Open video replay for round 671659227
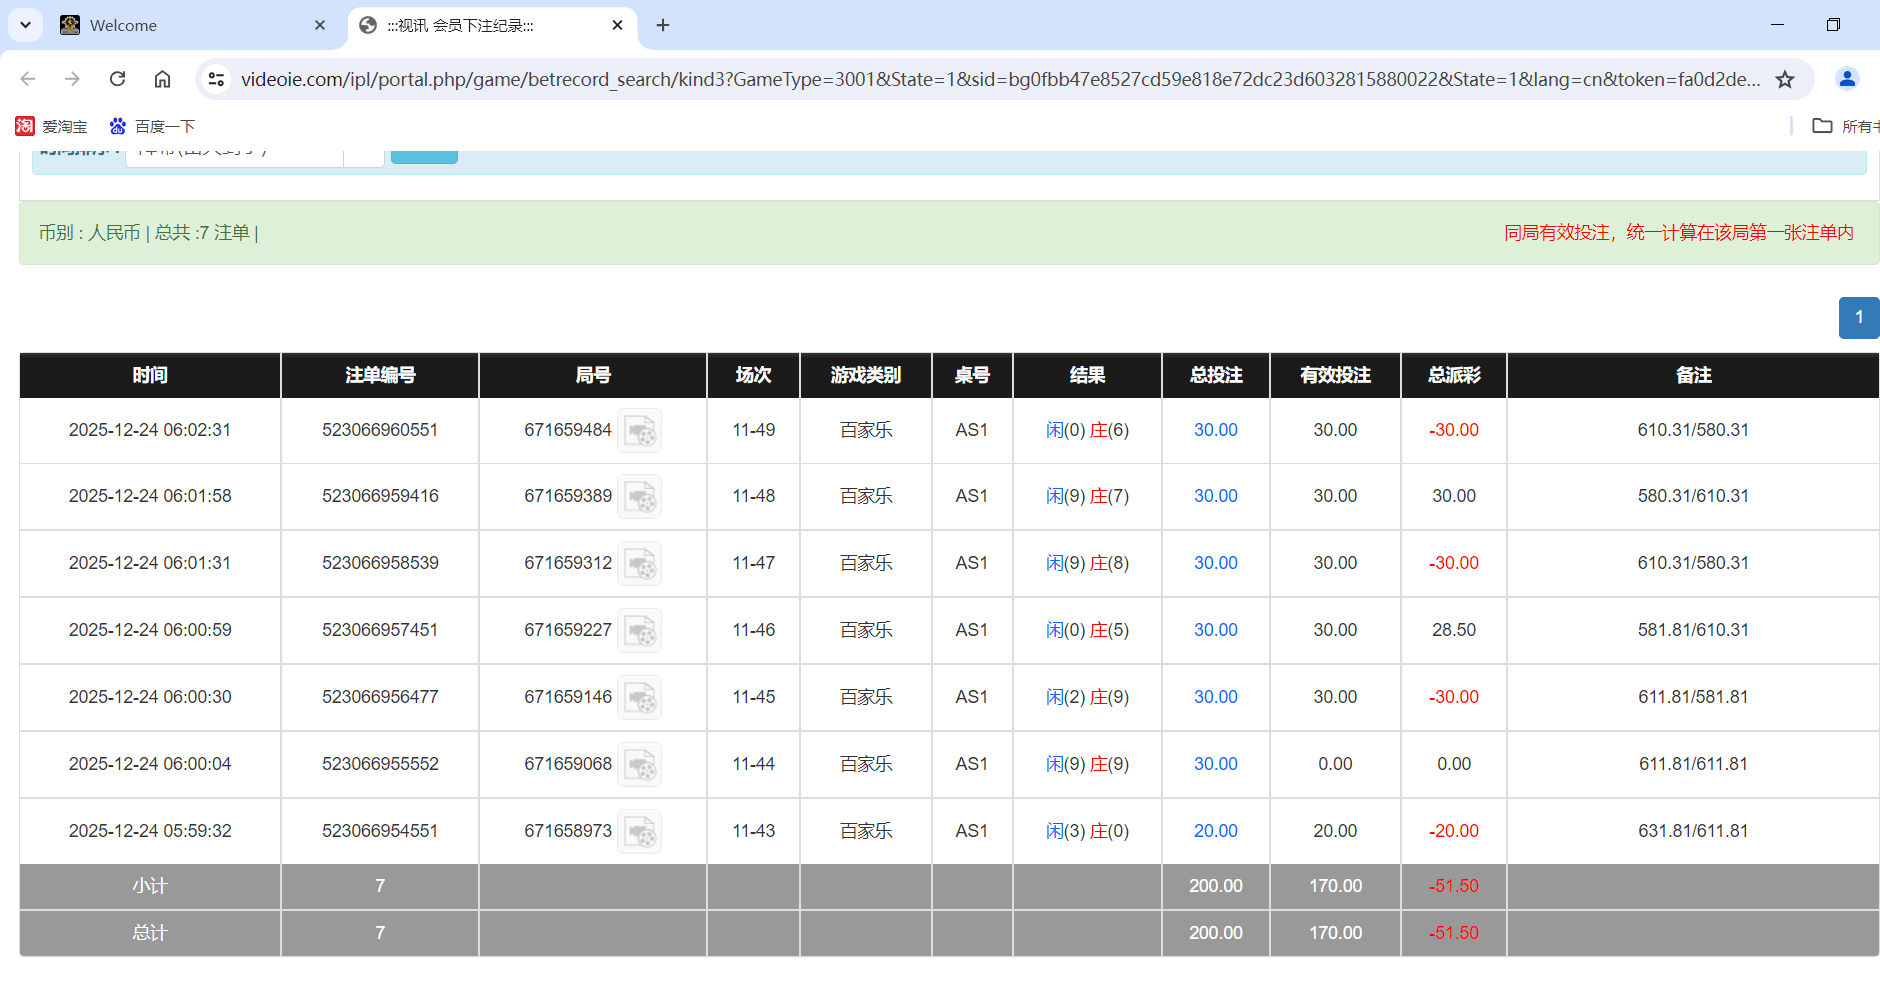The width and height of the screenshot is (1880, 985). 639,631
